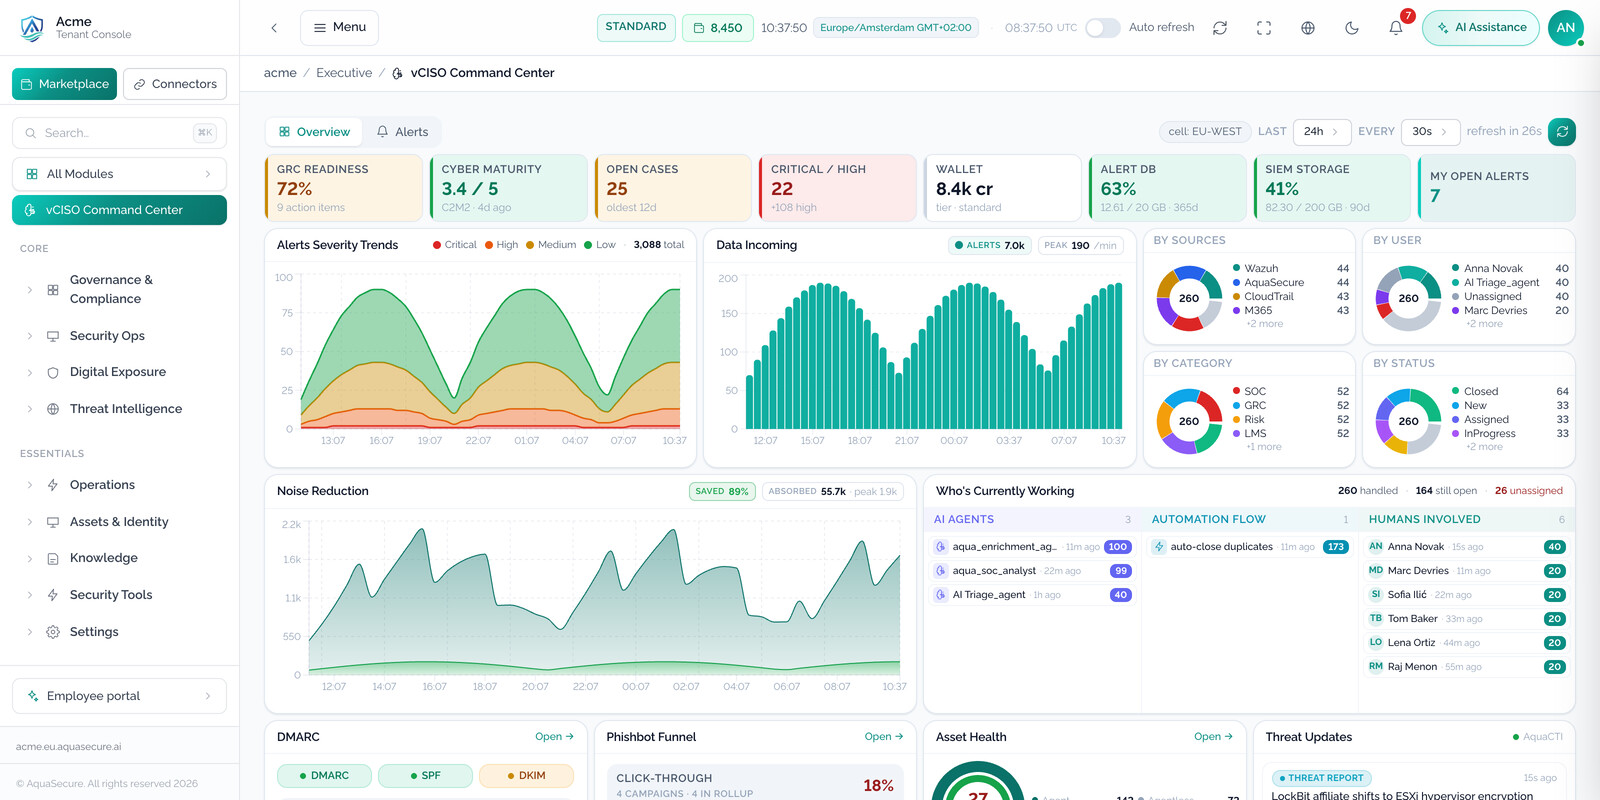Toggle High series in Alerts Severity legend

502,245
